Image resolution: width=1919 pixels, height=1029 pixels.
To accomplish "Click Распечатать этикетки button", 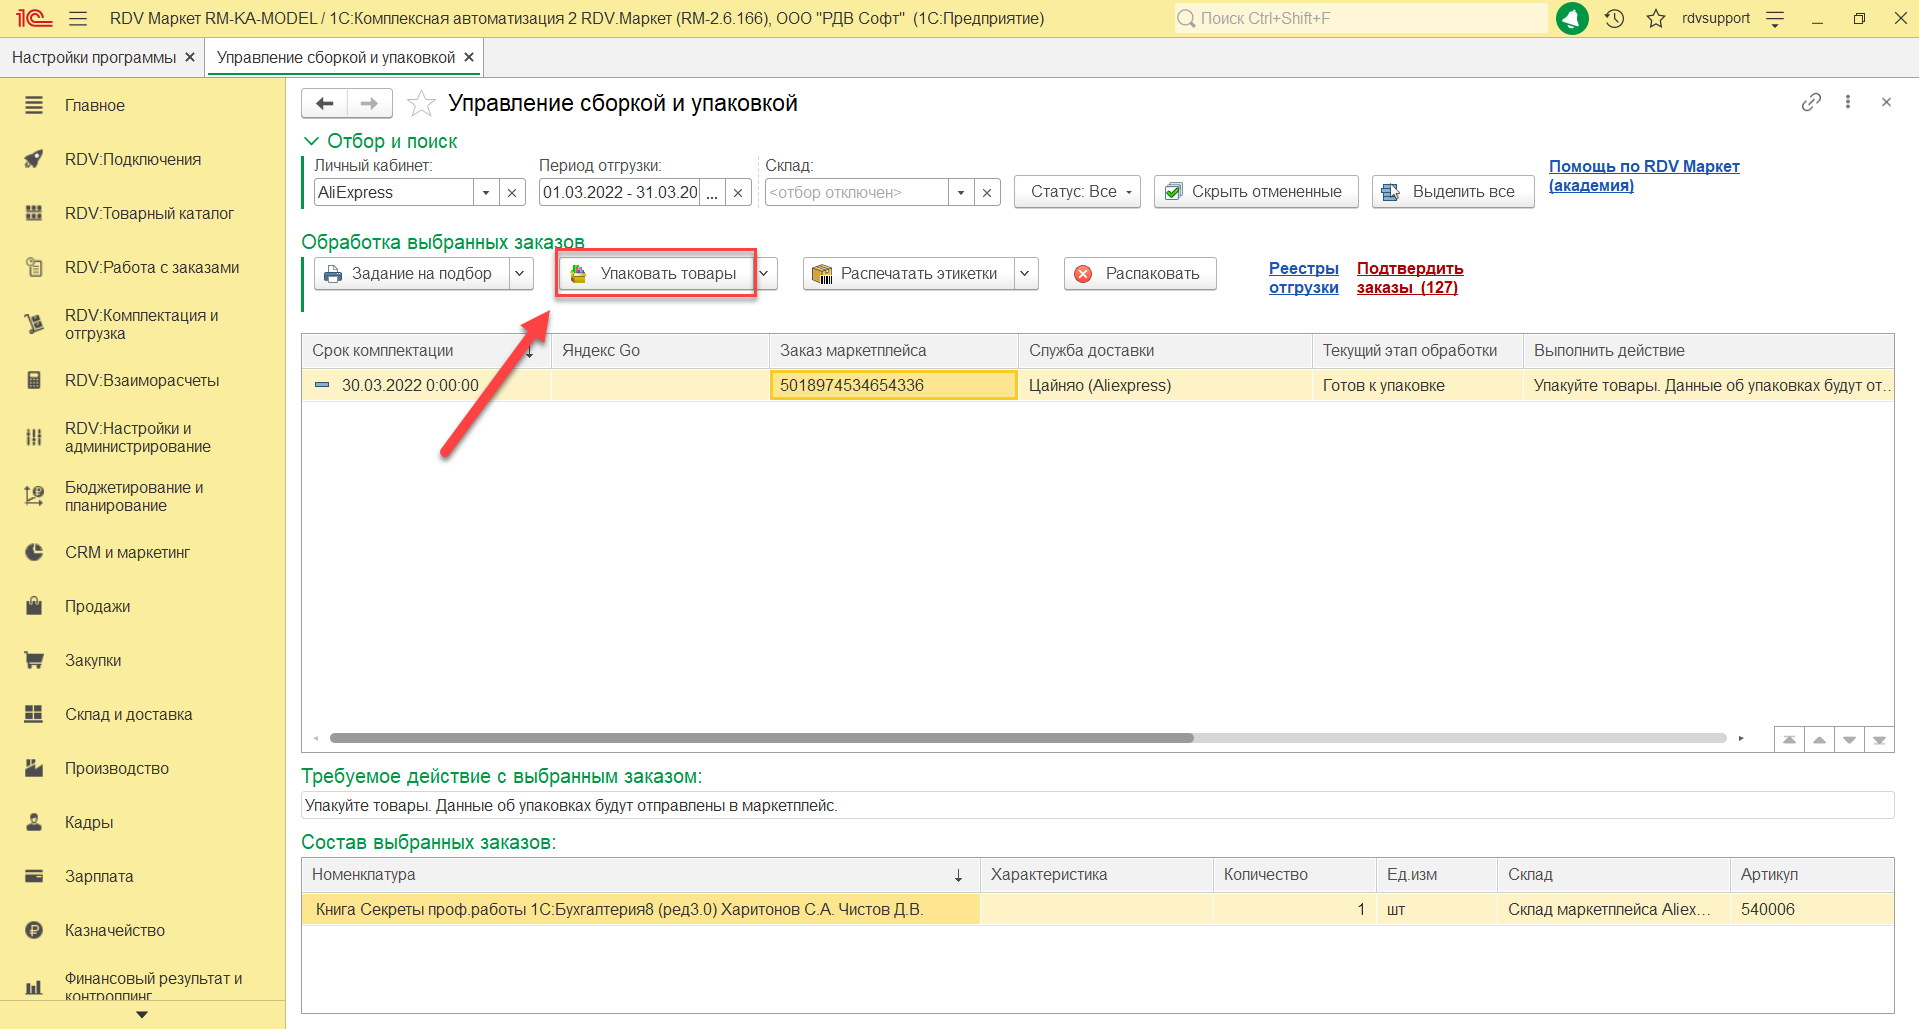I will pos(908,274).
